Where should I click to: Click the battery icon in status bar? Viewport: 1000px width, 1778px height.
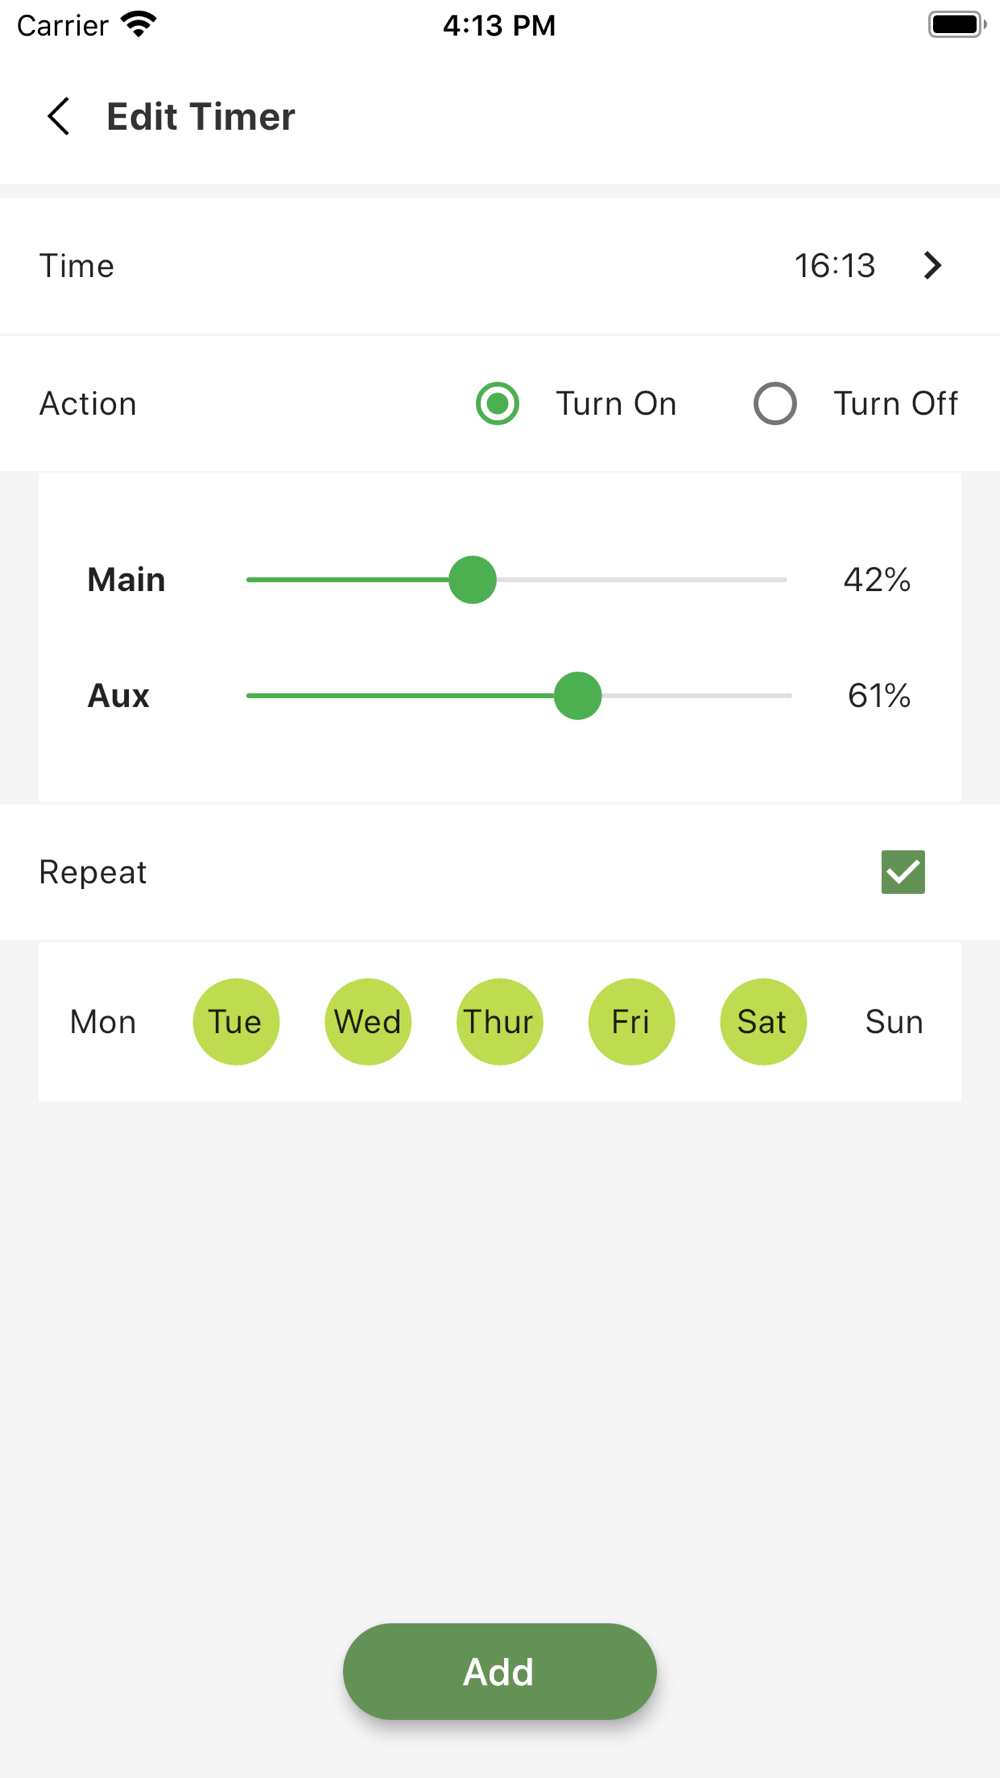pos(957,24)
